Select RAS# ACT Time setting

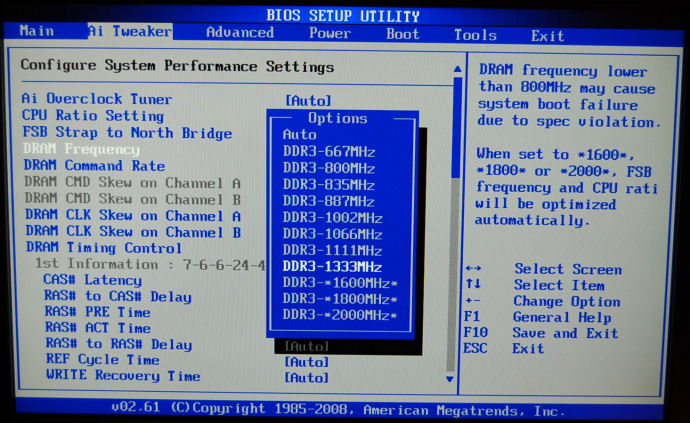pos(98,328)
